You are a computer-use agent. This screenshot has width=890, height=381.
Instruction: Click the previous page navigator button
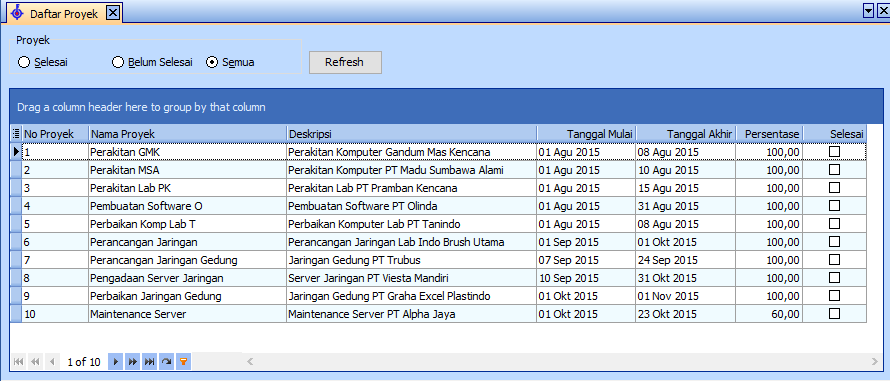pyautogui.click(x=35, y=361)
